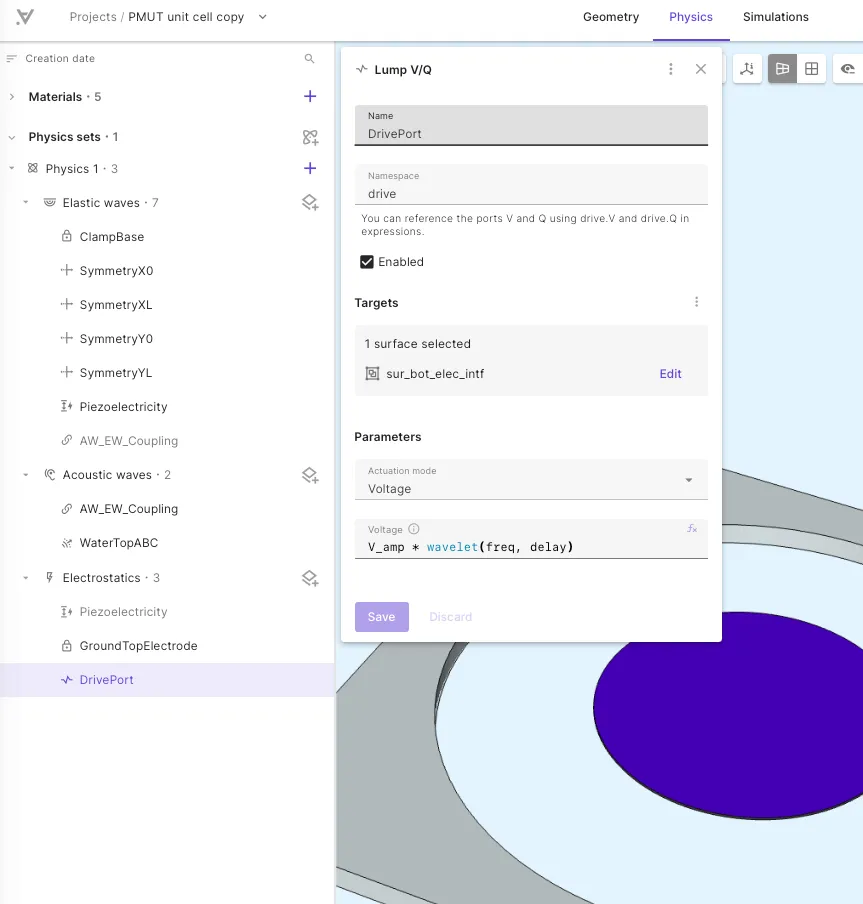Image resolution: width=863 pixels, height=904 pixels.
Task: Click the Name input field
Action: (531, 125)
